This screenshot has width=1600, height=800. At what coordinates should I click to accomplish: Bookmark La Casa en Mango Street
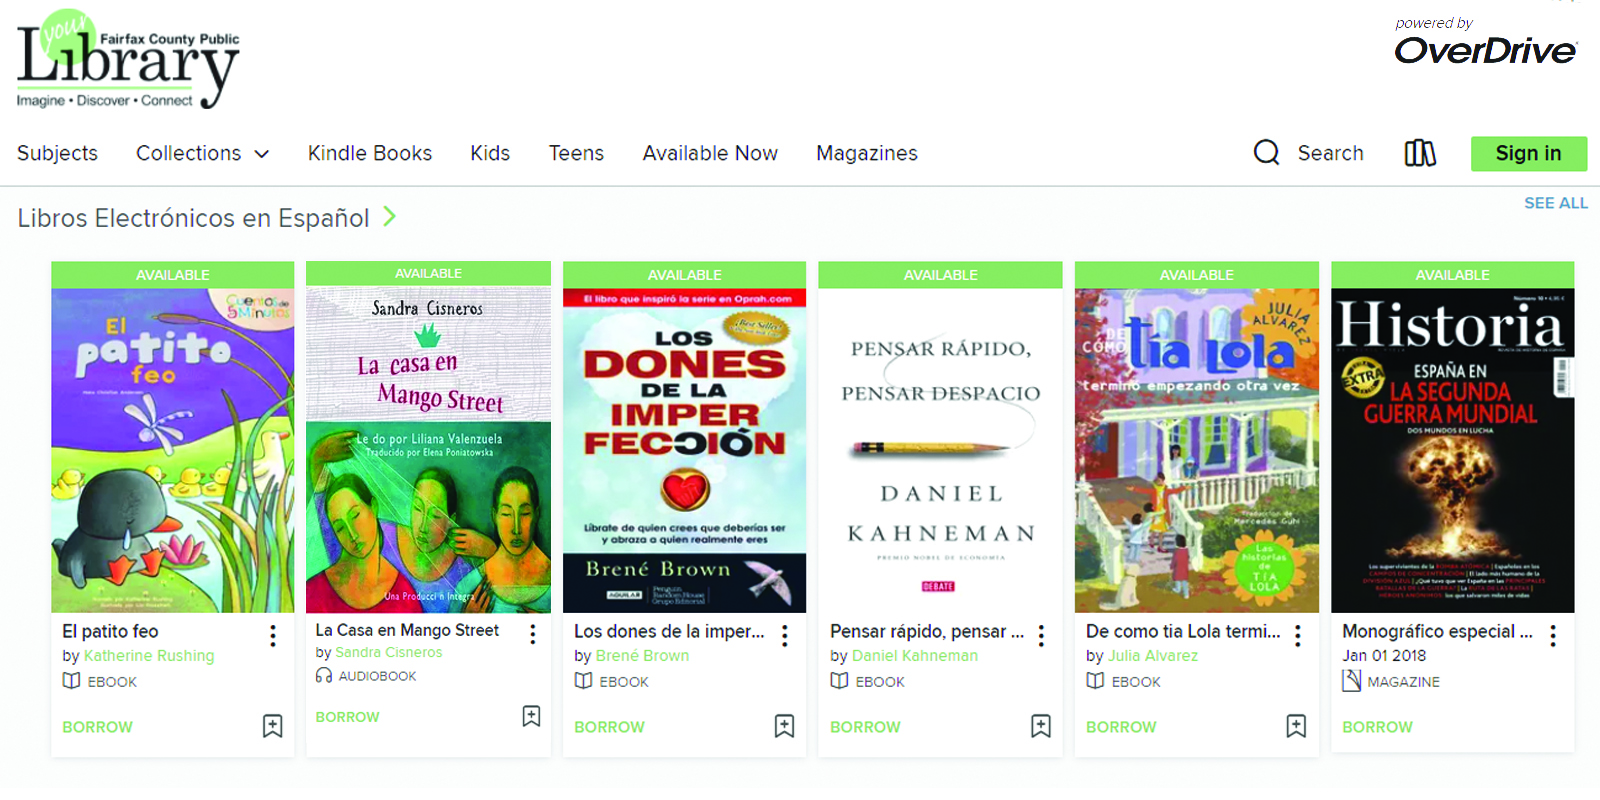531,716
